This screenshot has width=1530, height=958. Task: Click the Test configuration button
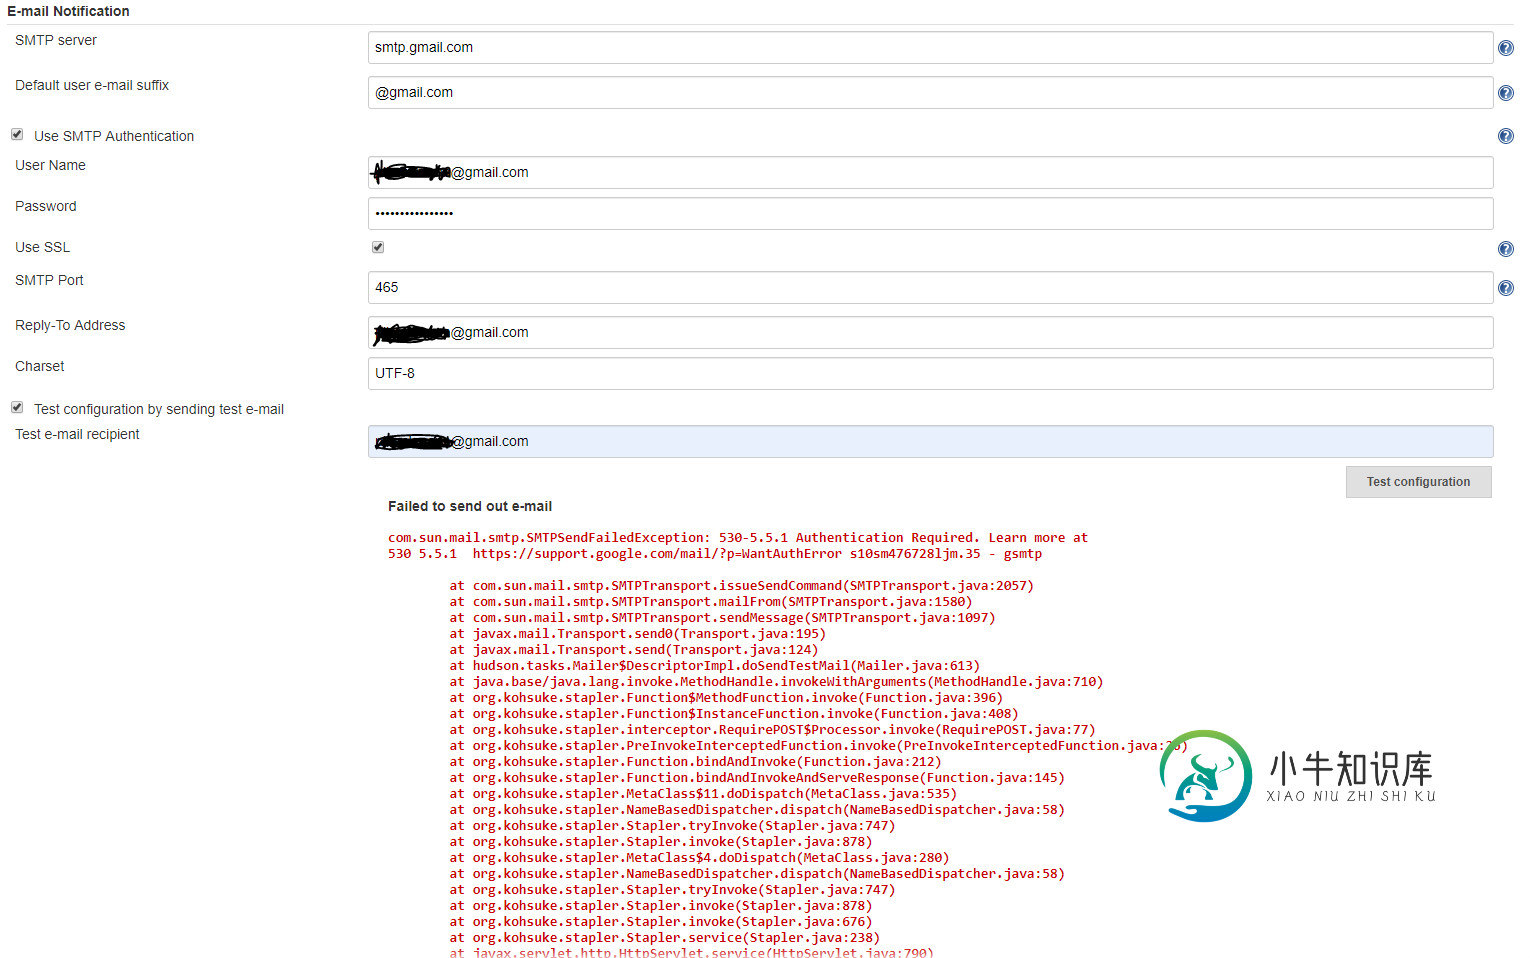click(x=1418, y=482)
